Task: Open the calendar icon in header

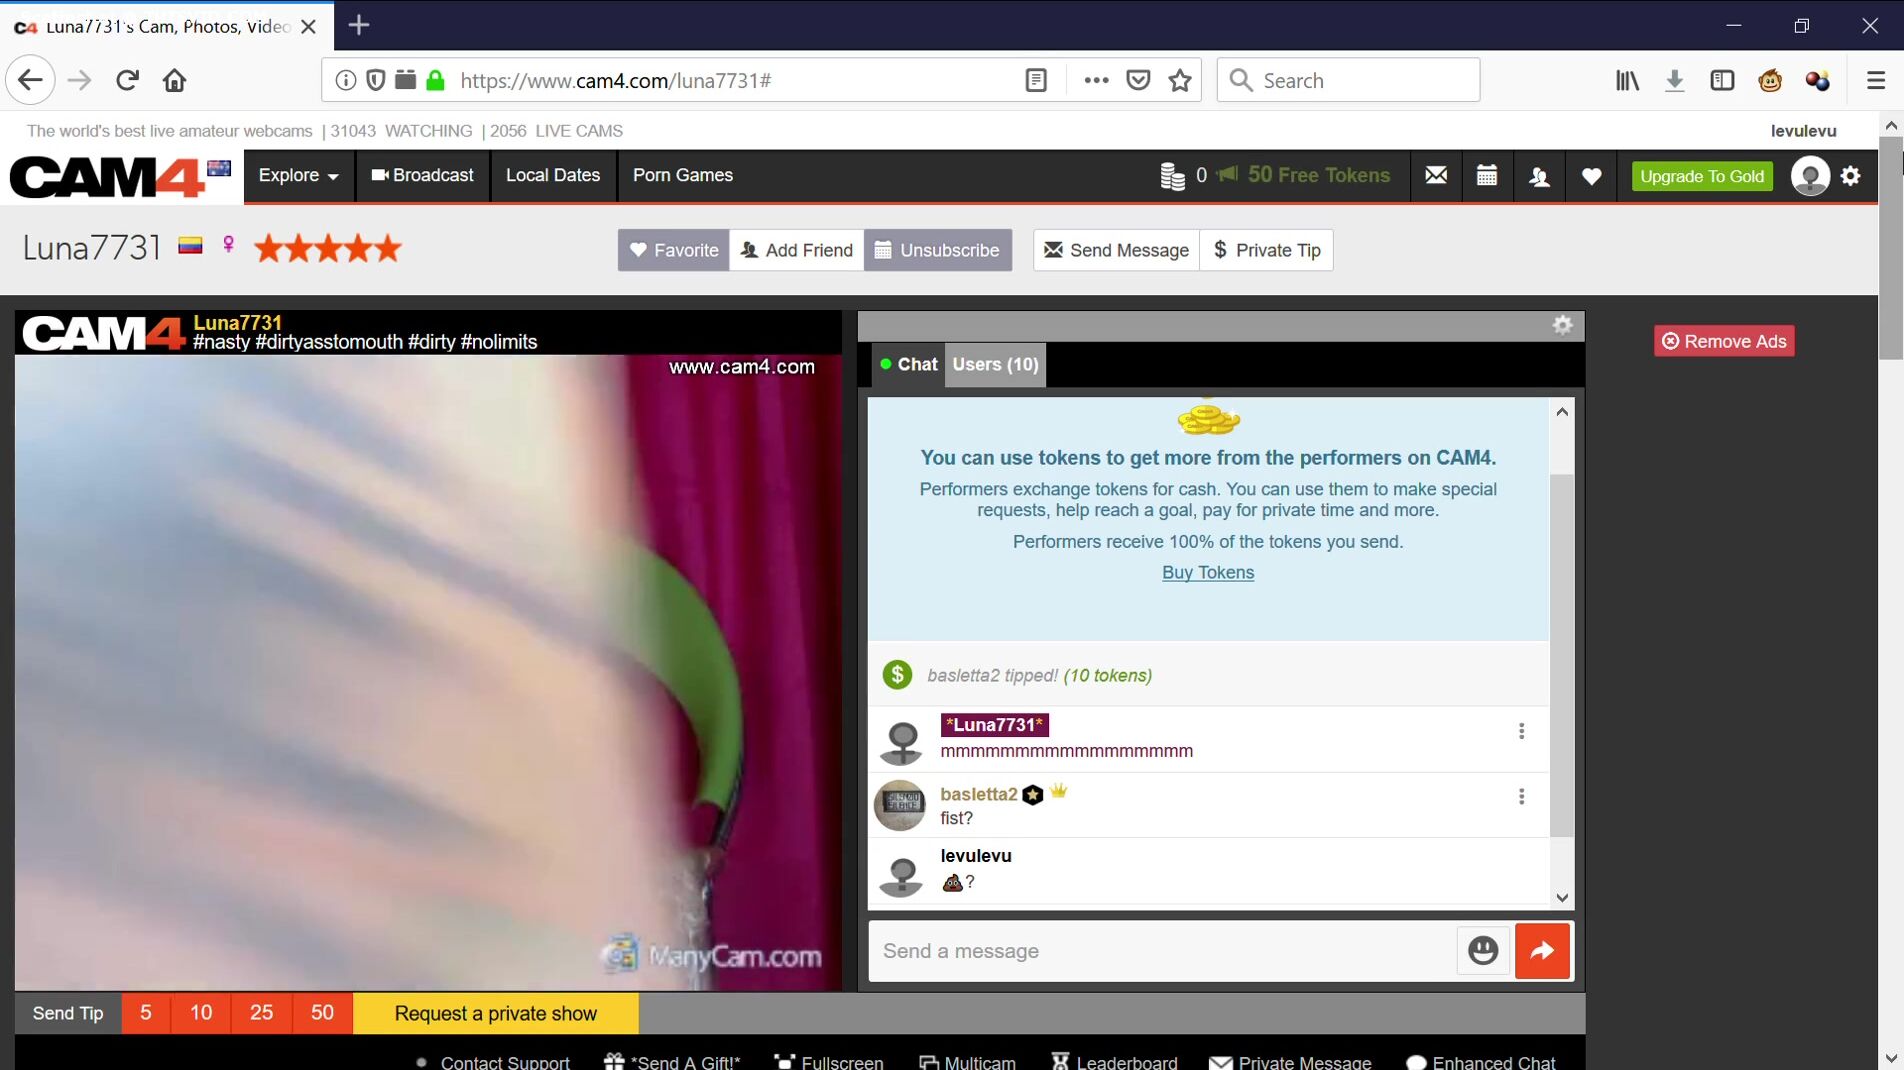Action: pos(1487,176)
